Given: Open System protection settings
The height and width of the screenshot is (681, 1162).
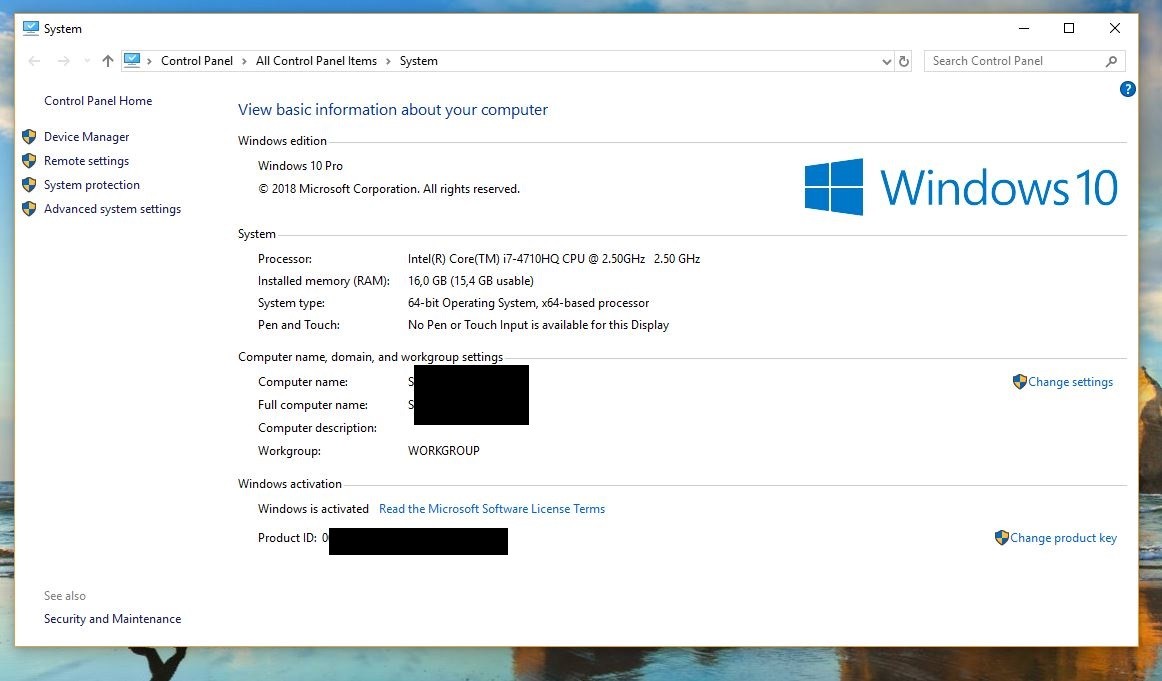Looking at the screenshot, I should coord(91,185).
